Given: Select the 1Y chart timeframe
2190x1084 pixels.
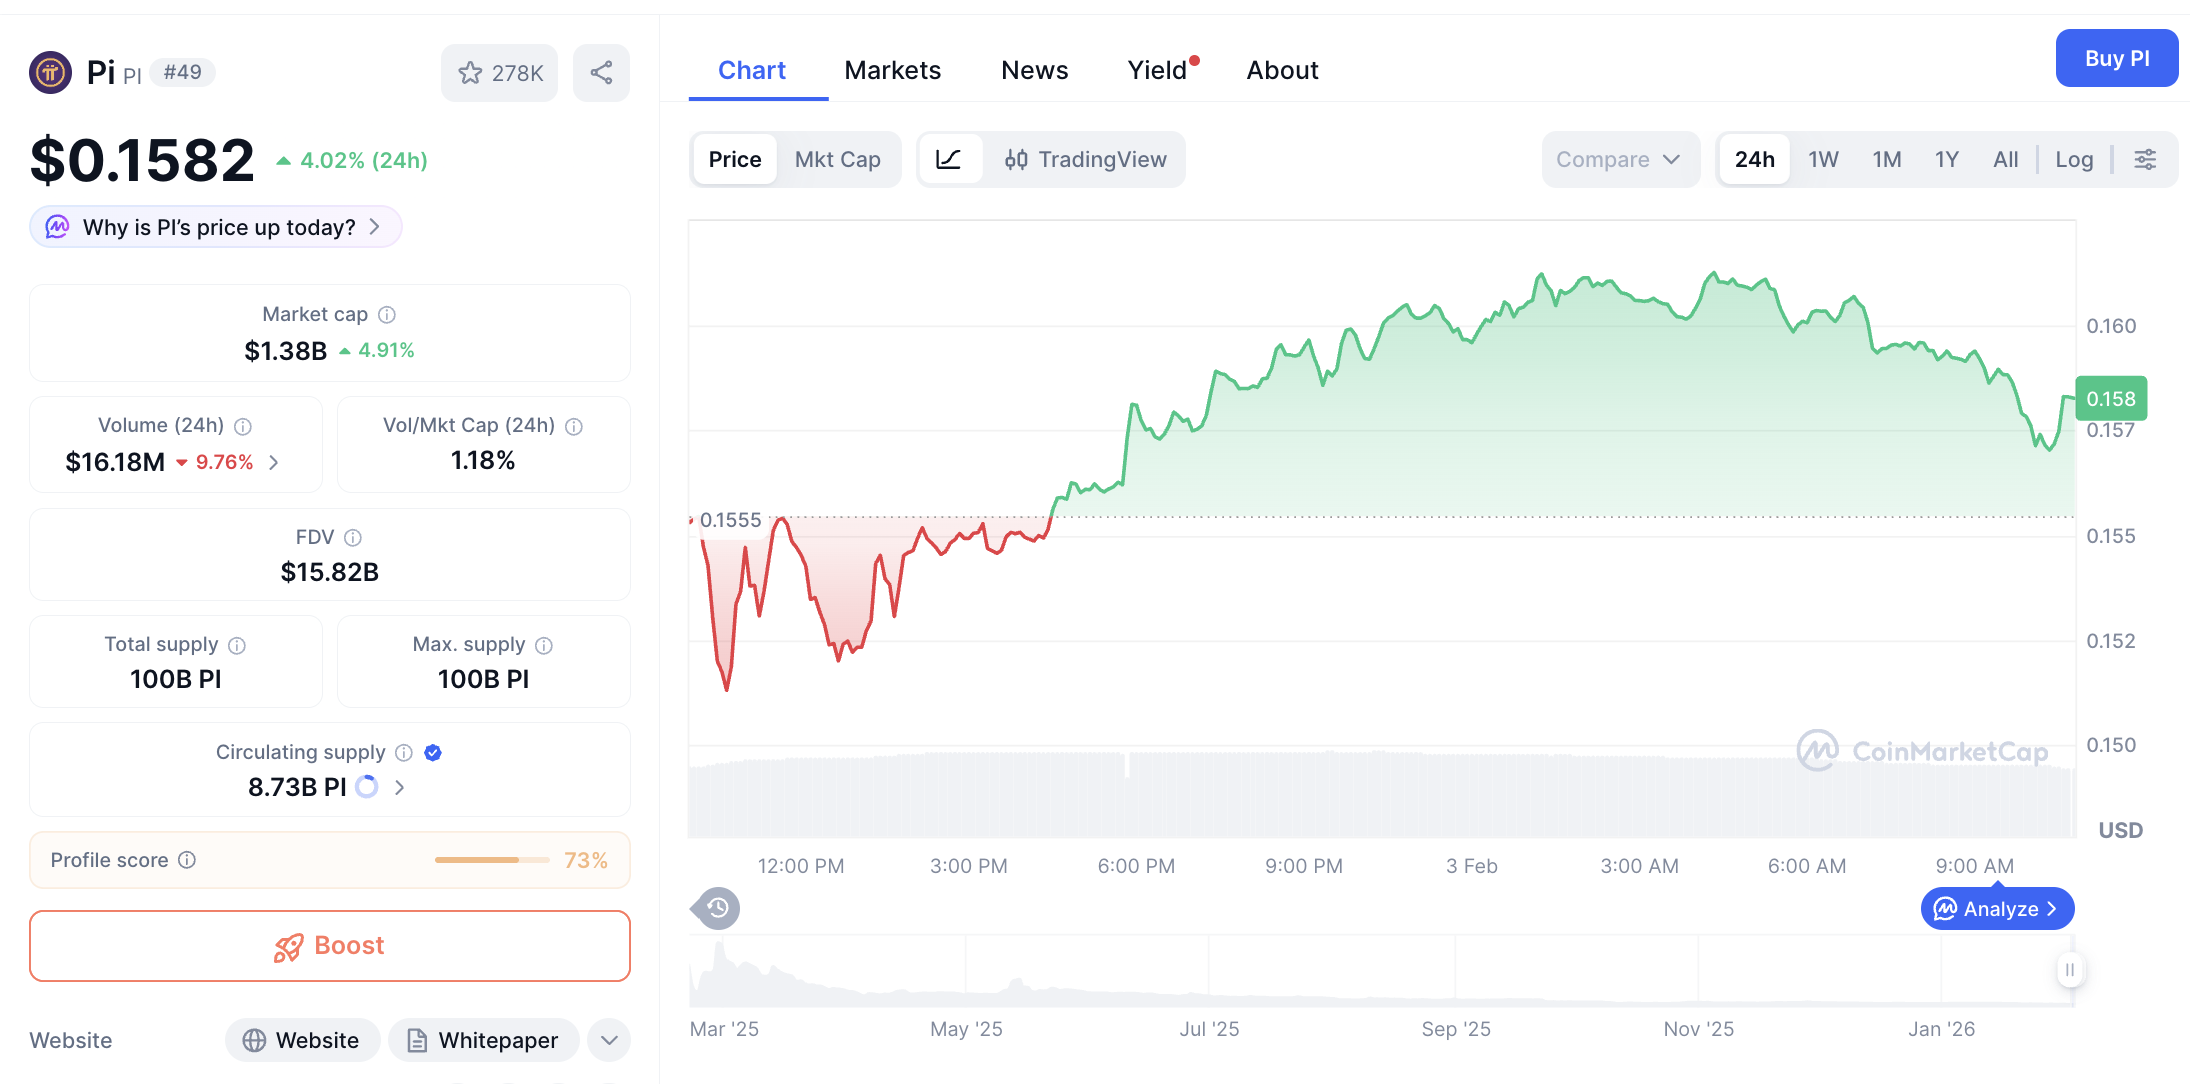Looking at the screenshot, I should [x=1946, y=159].
